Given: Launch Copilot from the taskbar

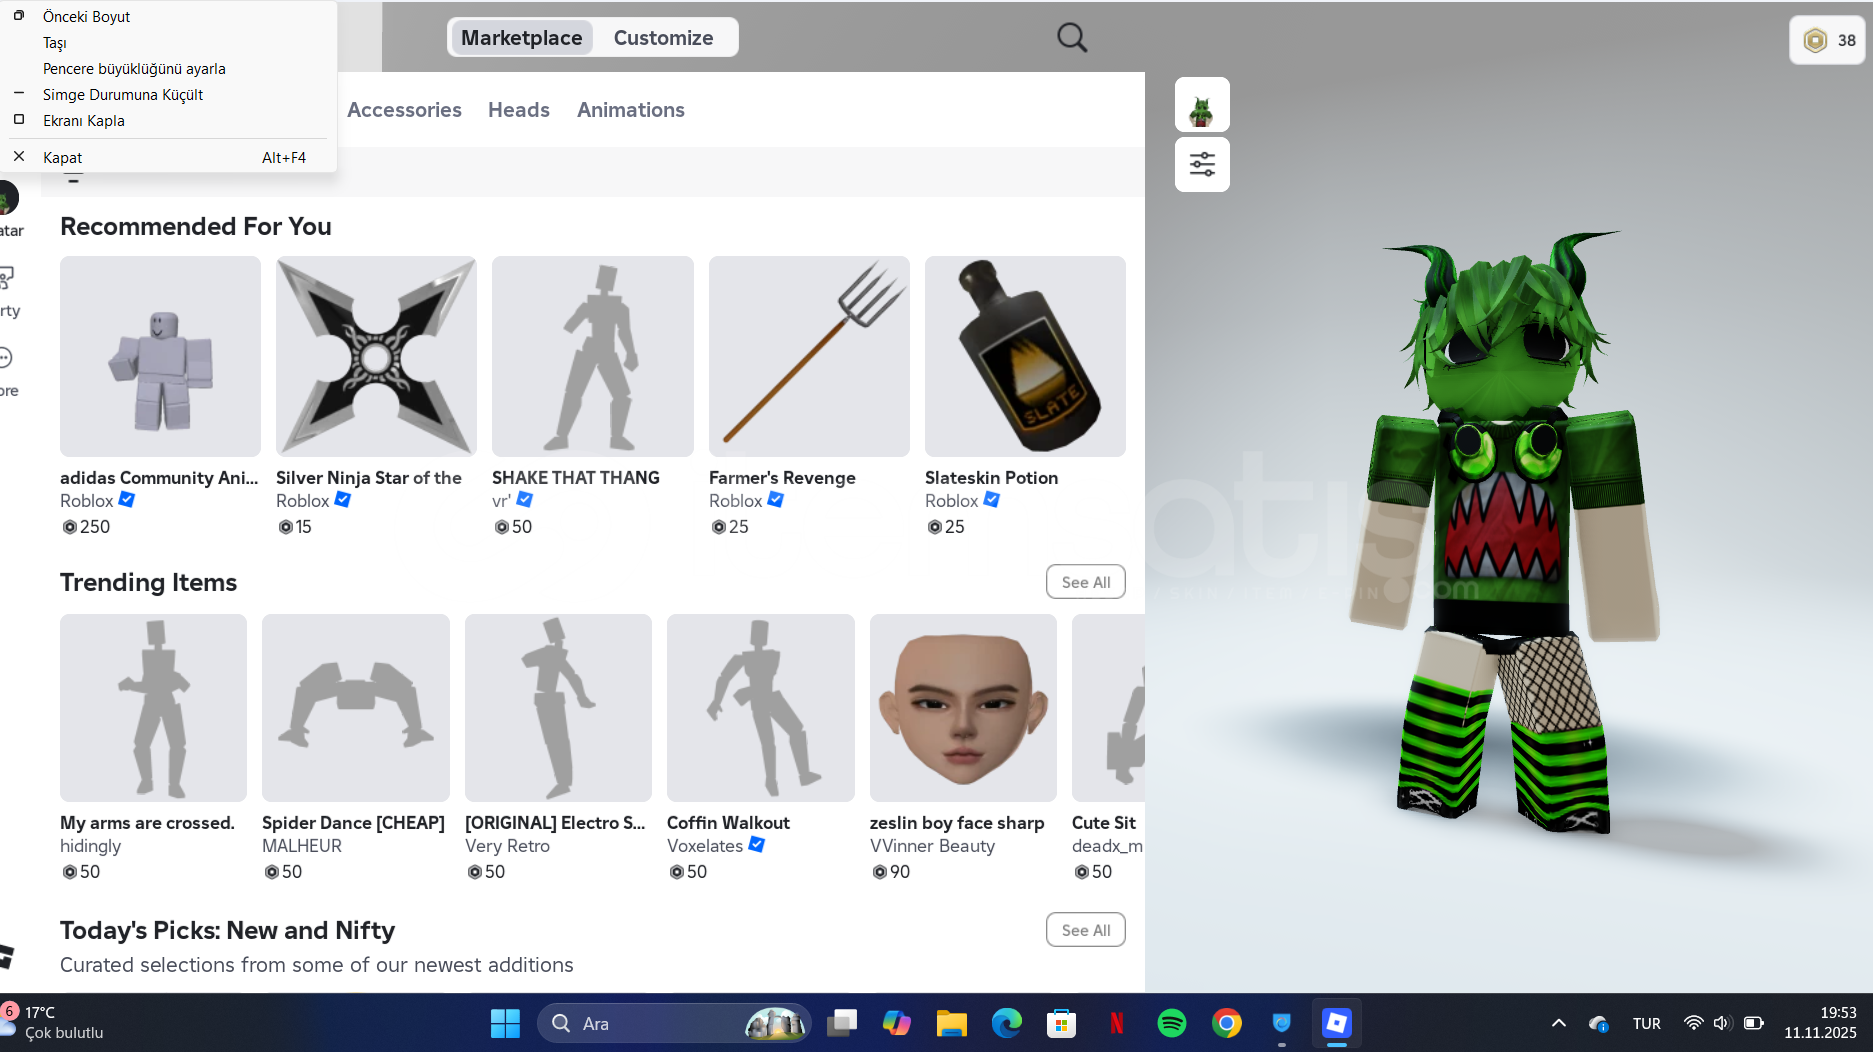Looking at the screenshot, I should tap(897, 1023).
